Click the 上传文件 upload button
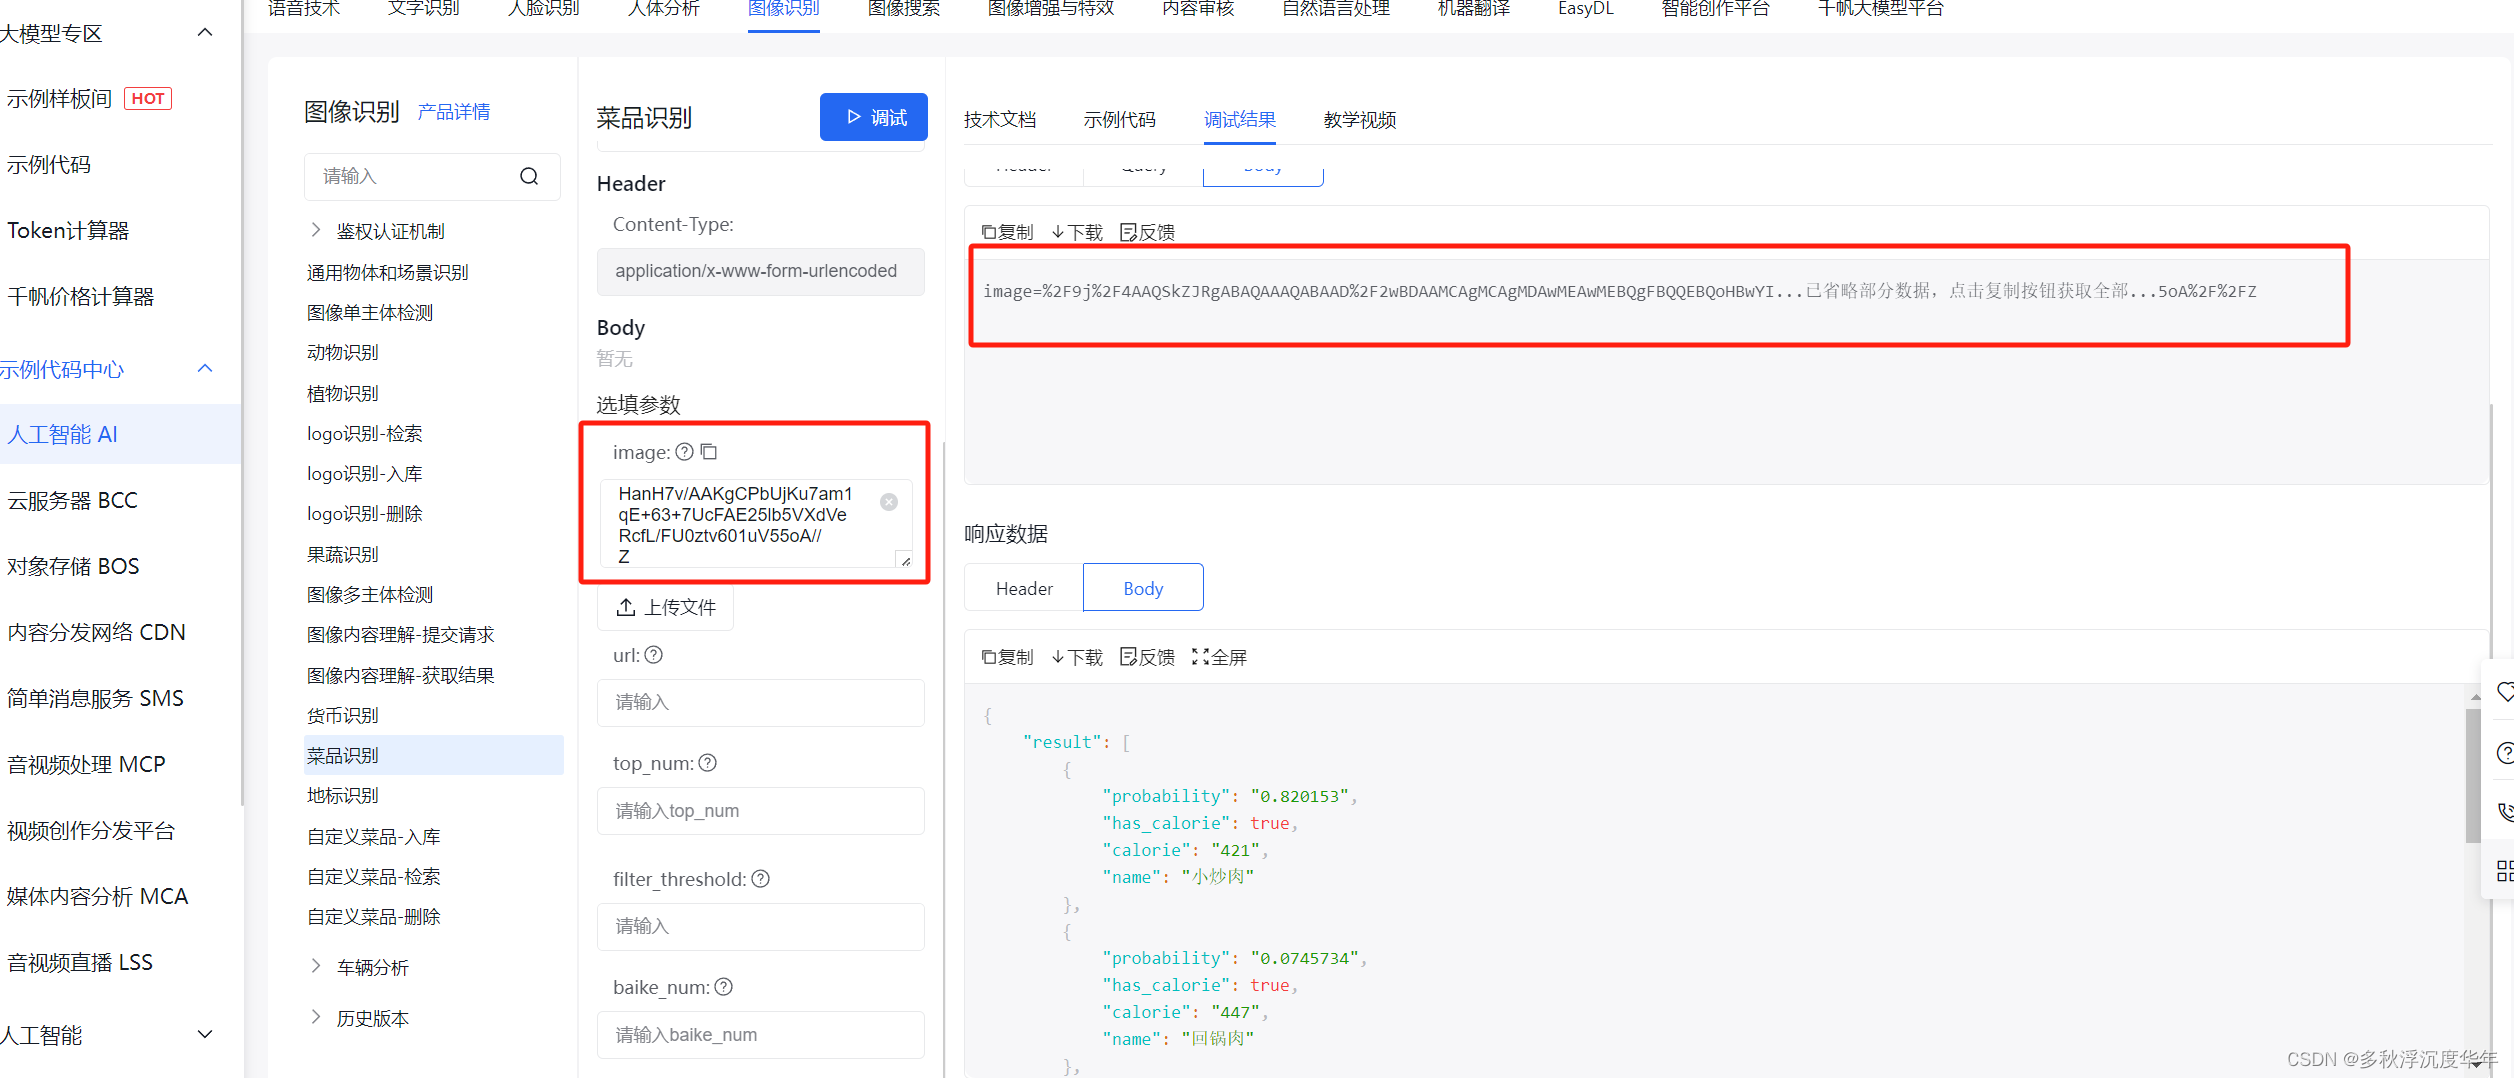This screenshot has width=2514, height=1078. [x=665, y=607]
